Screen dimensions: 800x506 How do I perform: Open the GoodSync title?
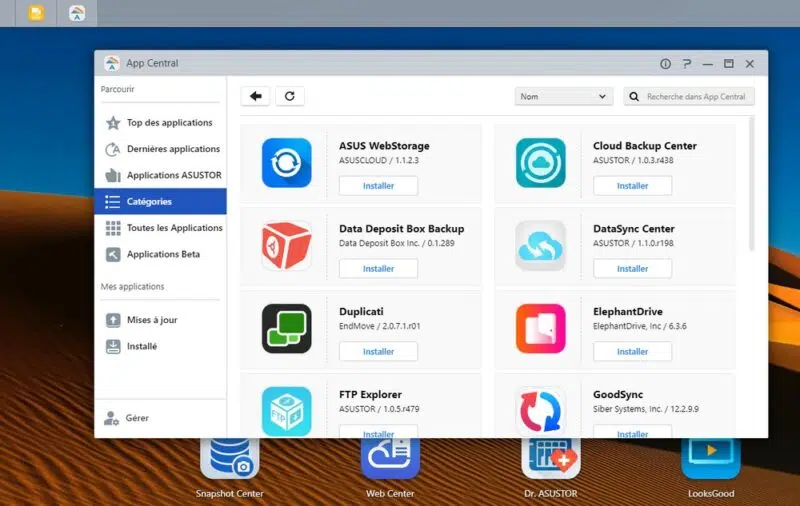coord(618,395)
